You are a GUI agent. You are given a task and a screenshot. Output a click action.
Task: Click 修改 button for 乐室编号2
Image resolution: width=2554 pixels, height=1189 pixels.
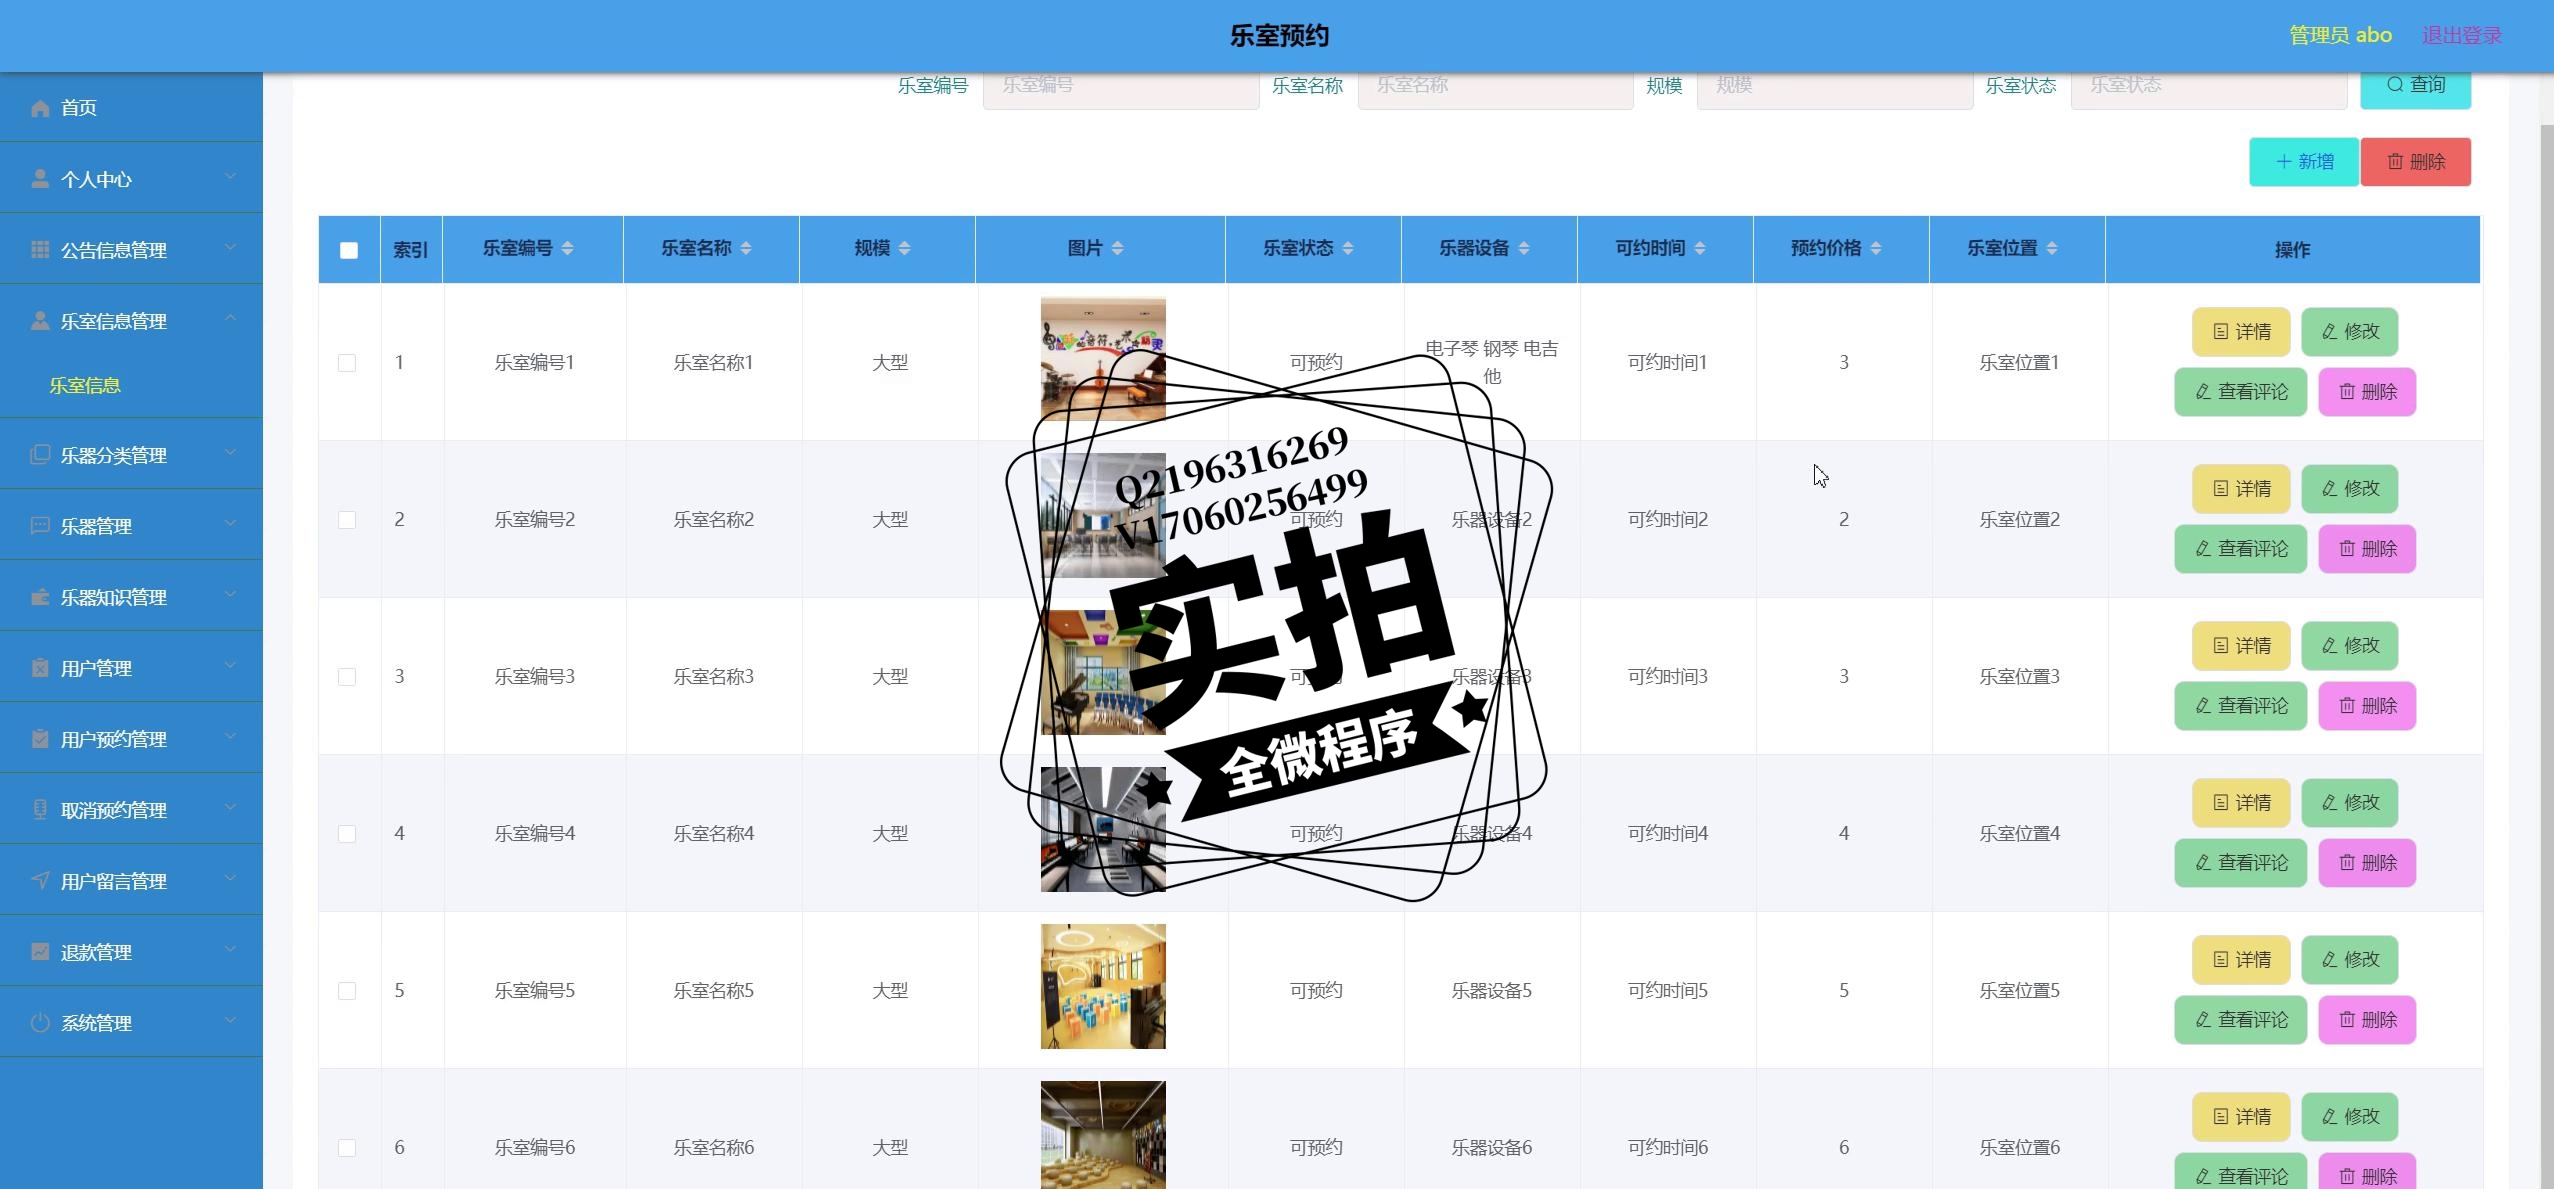(x=2350, y=489)
